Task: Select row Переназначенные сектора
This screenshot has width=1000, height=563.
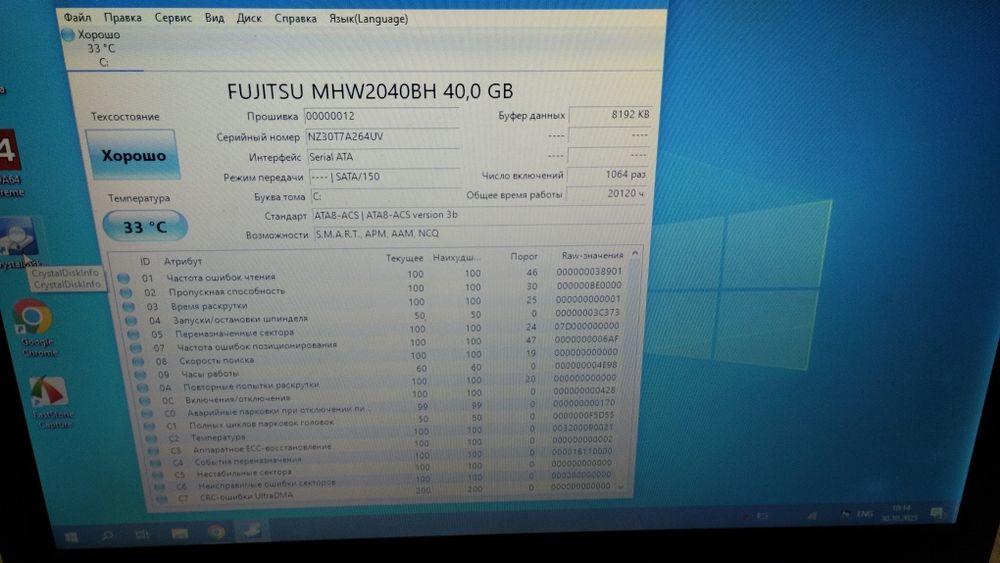Action: click(x=376, y=330)
